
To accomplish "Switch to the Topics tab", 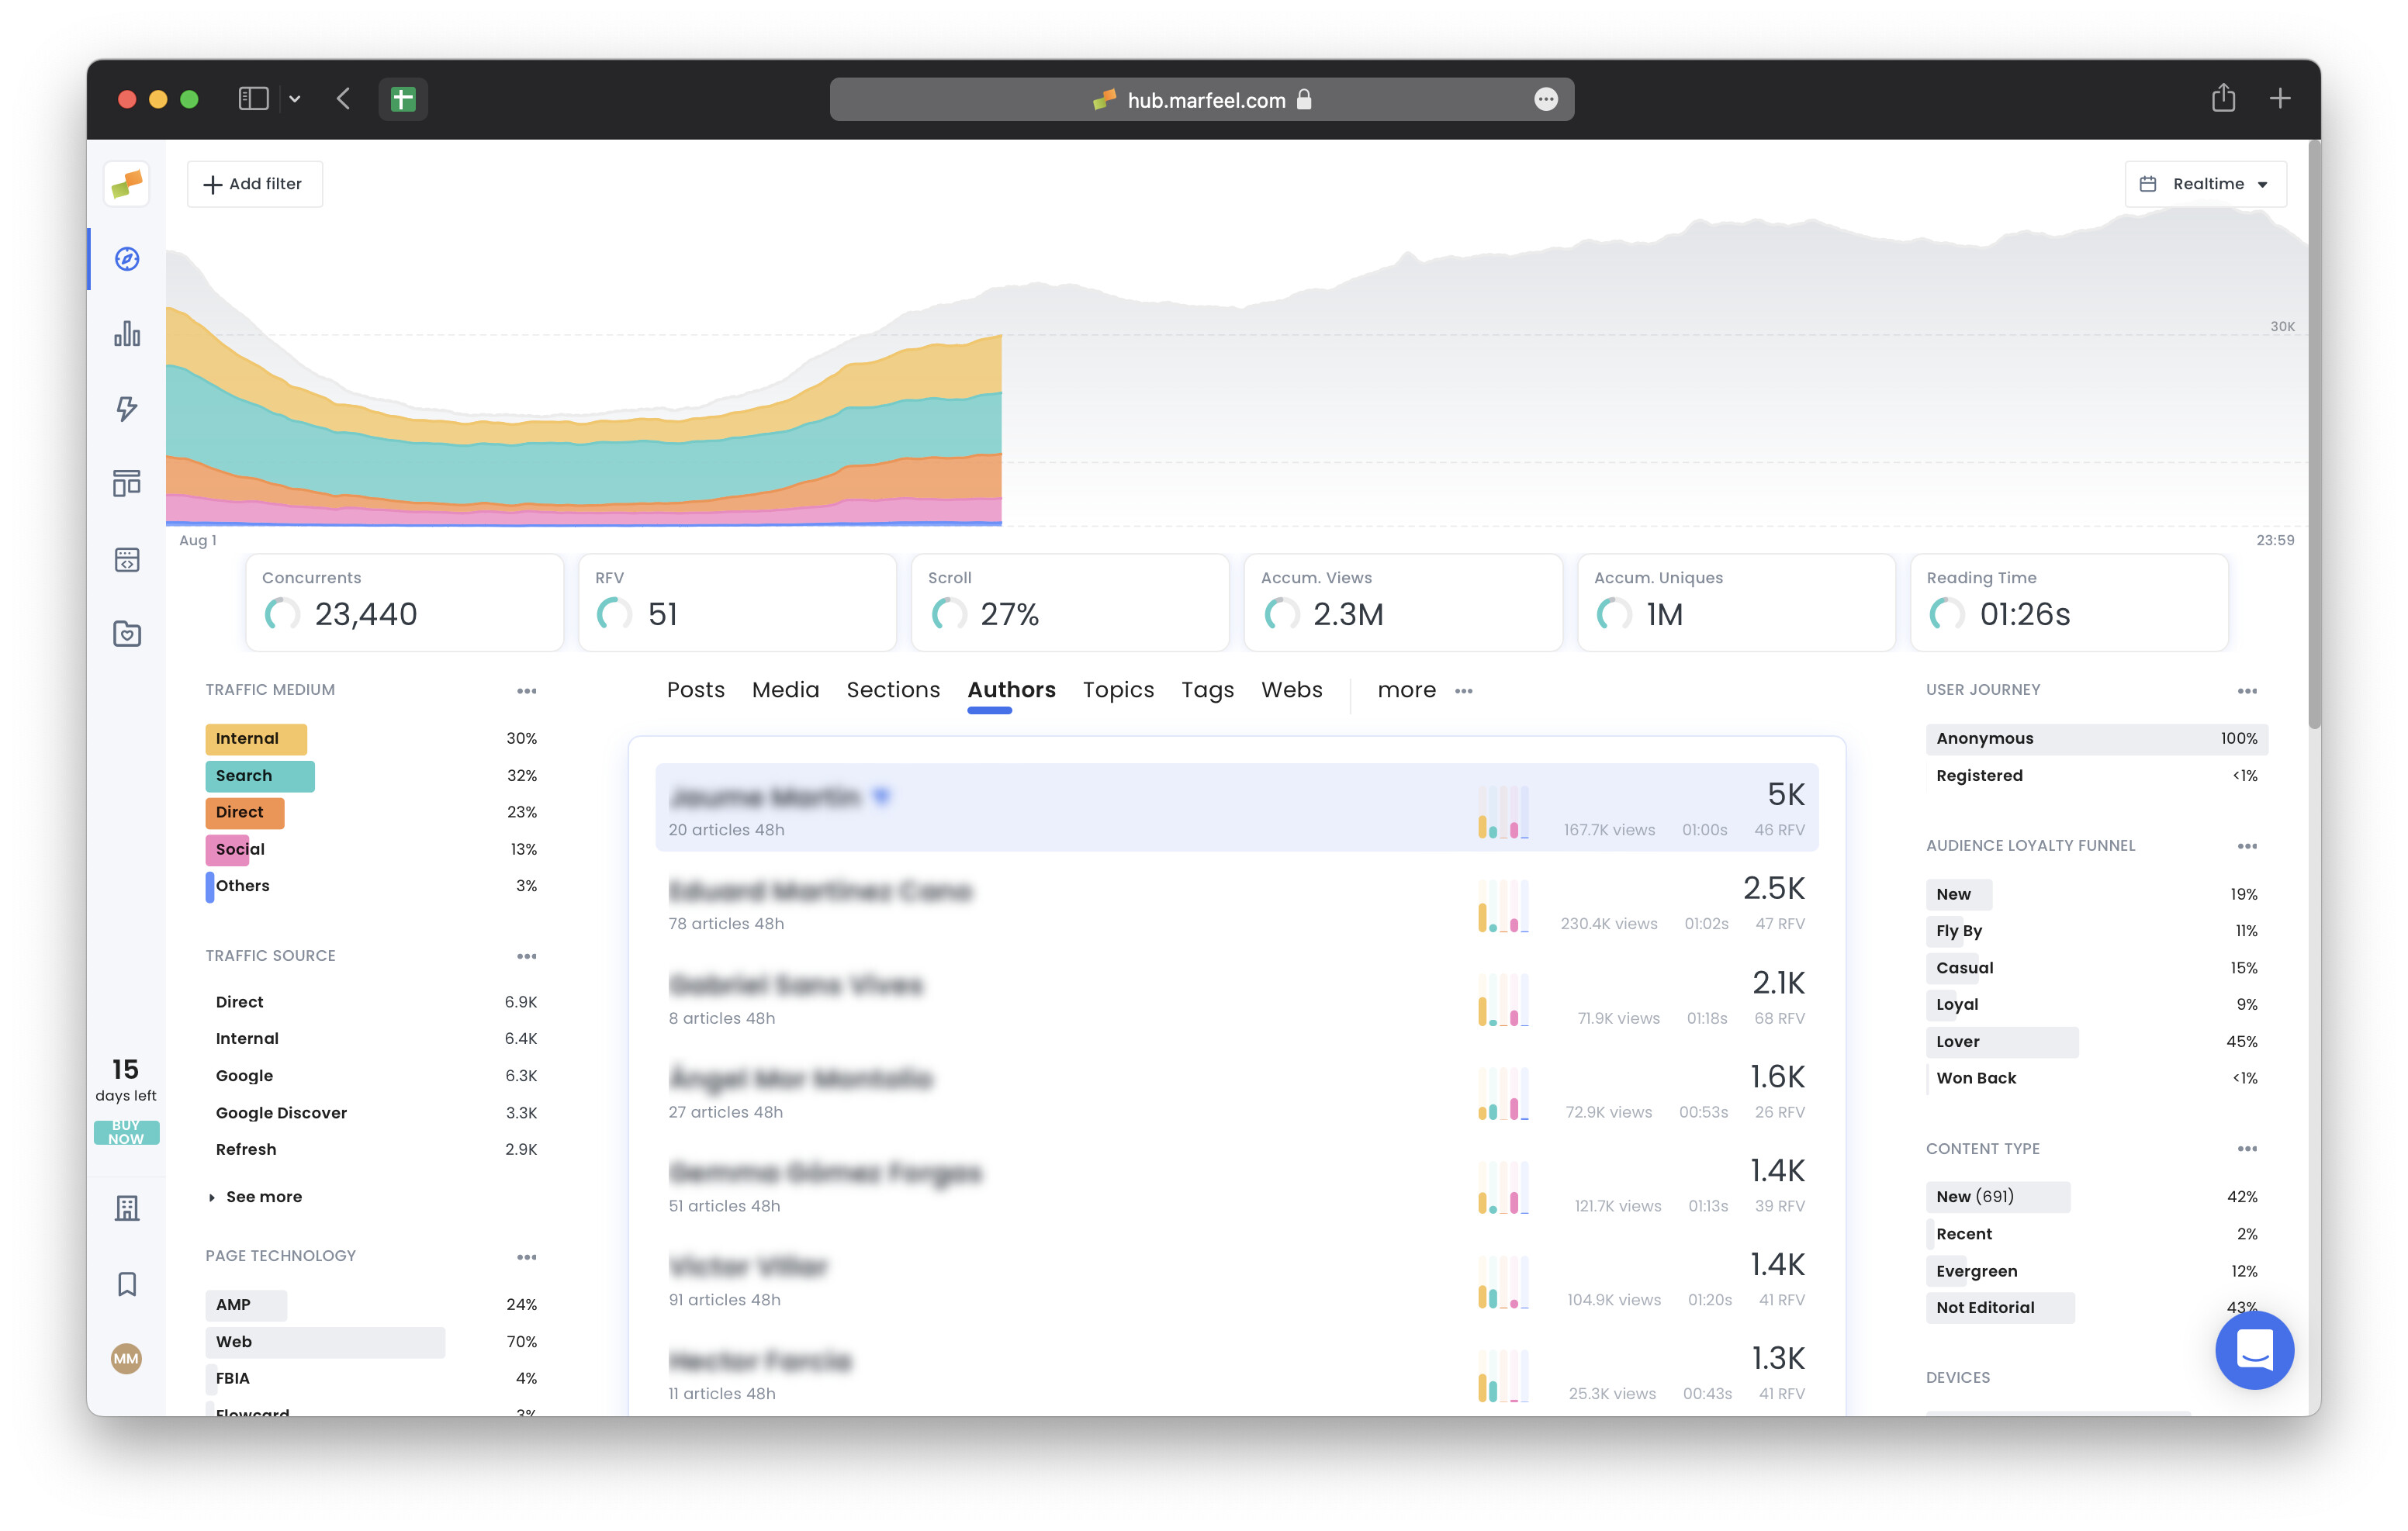I will point(1117,690).
